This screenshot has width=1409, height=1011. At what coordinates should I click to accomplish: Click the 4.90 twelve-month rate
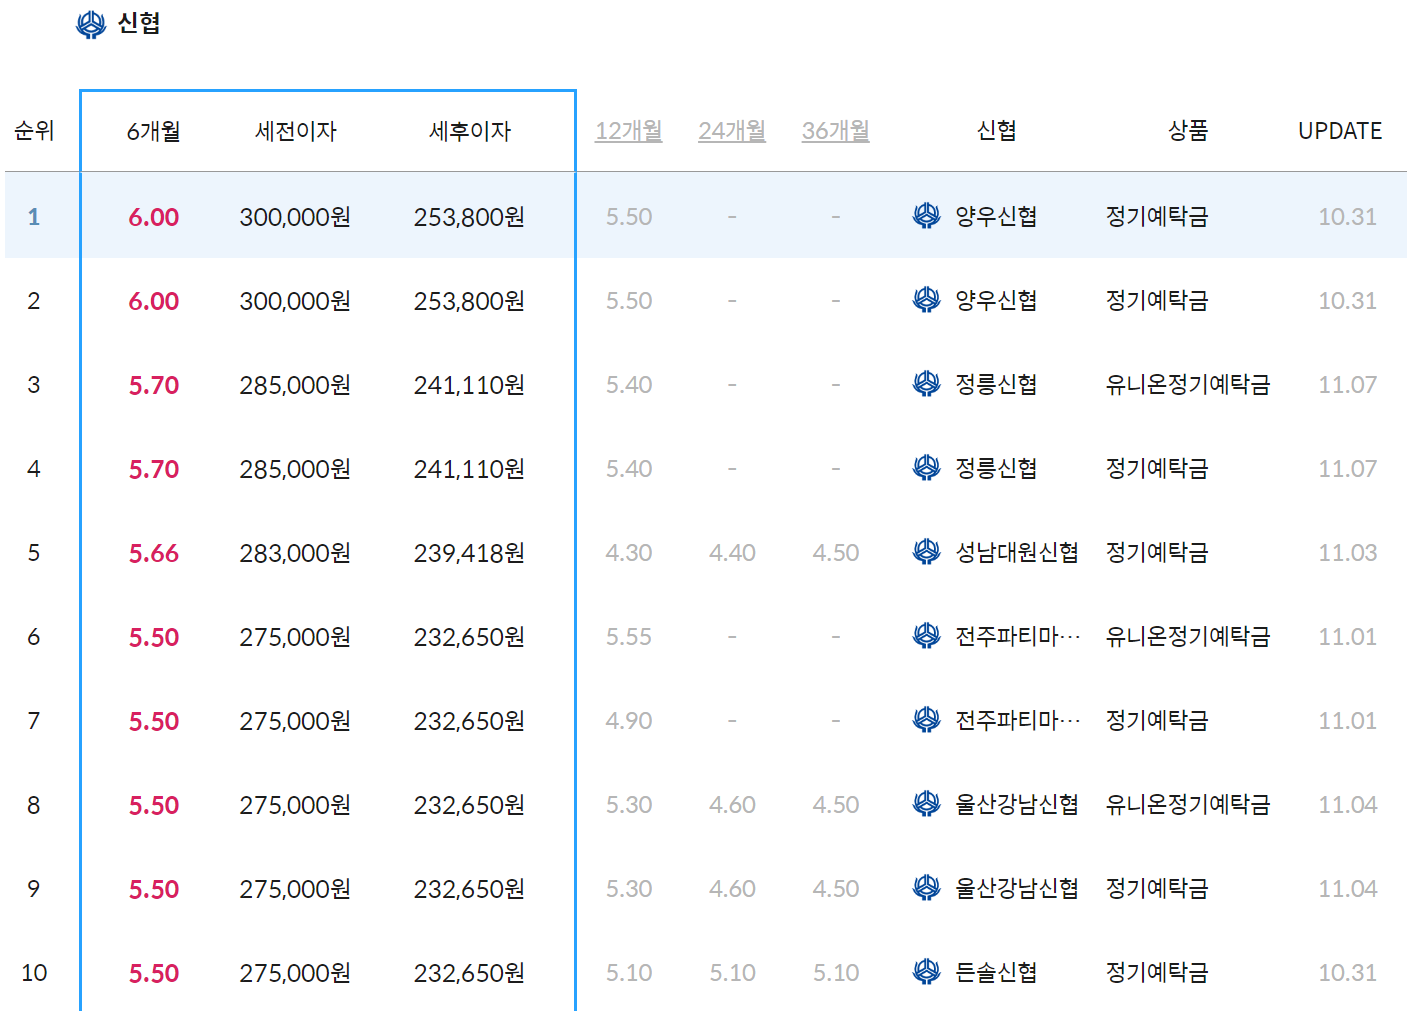coord(629,721)
